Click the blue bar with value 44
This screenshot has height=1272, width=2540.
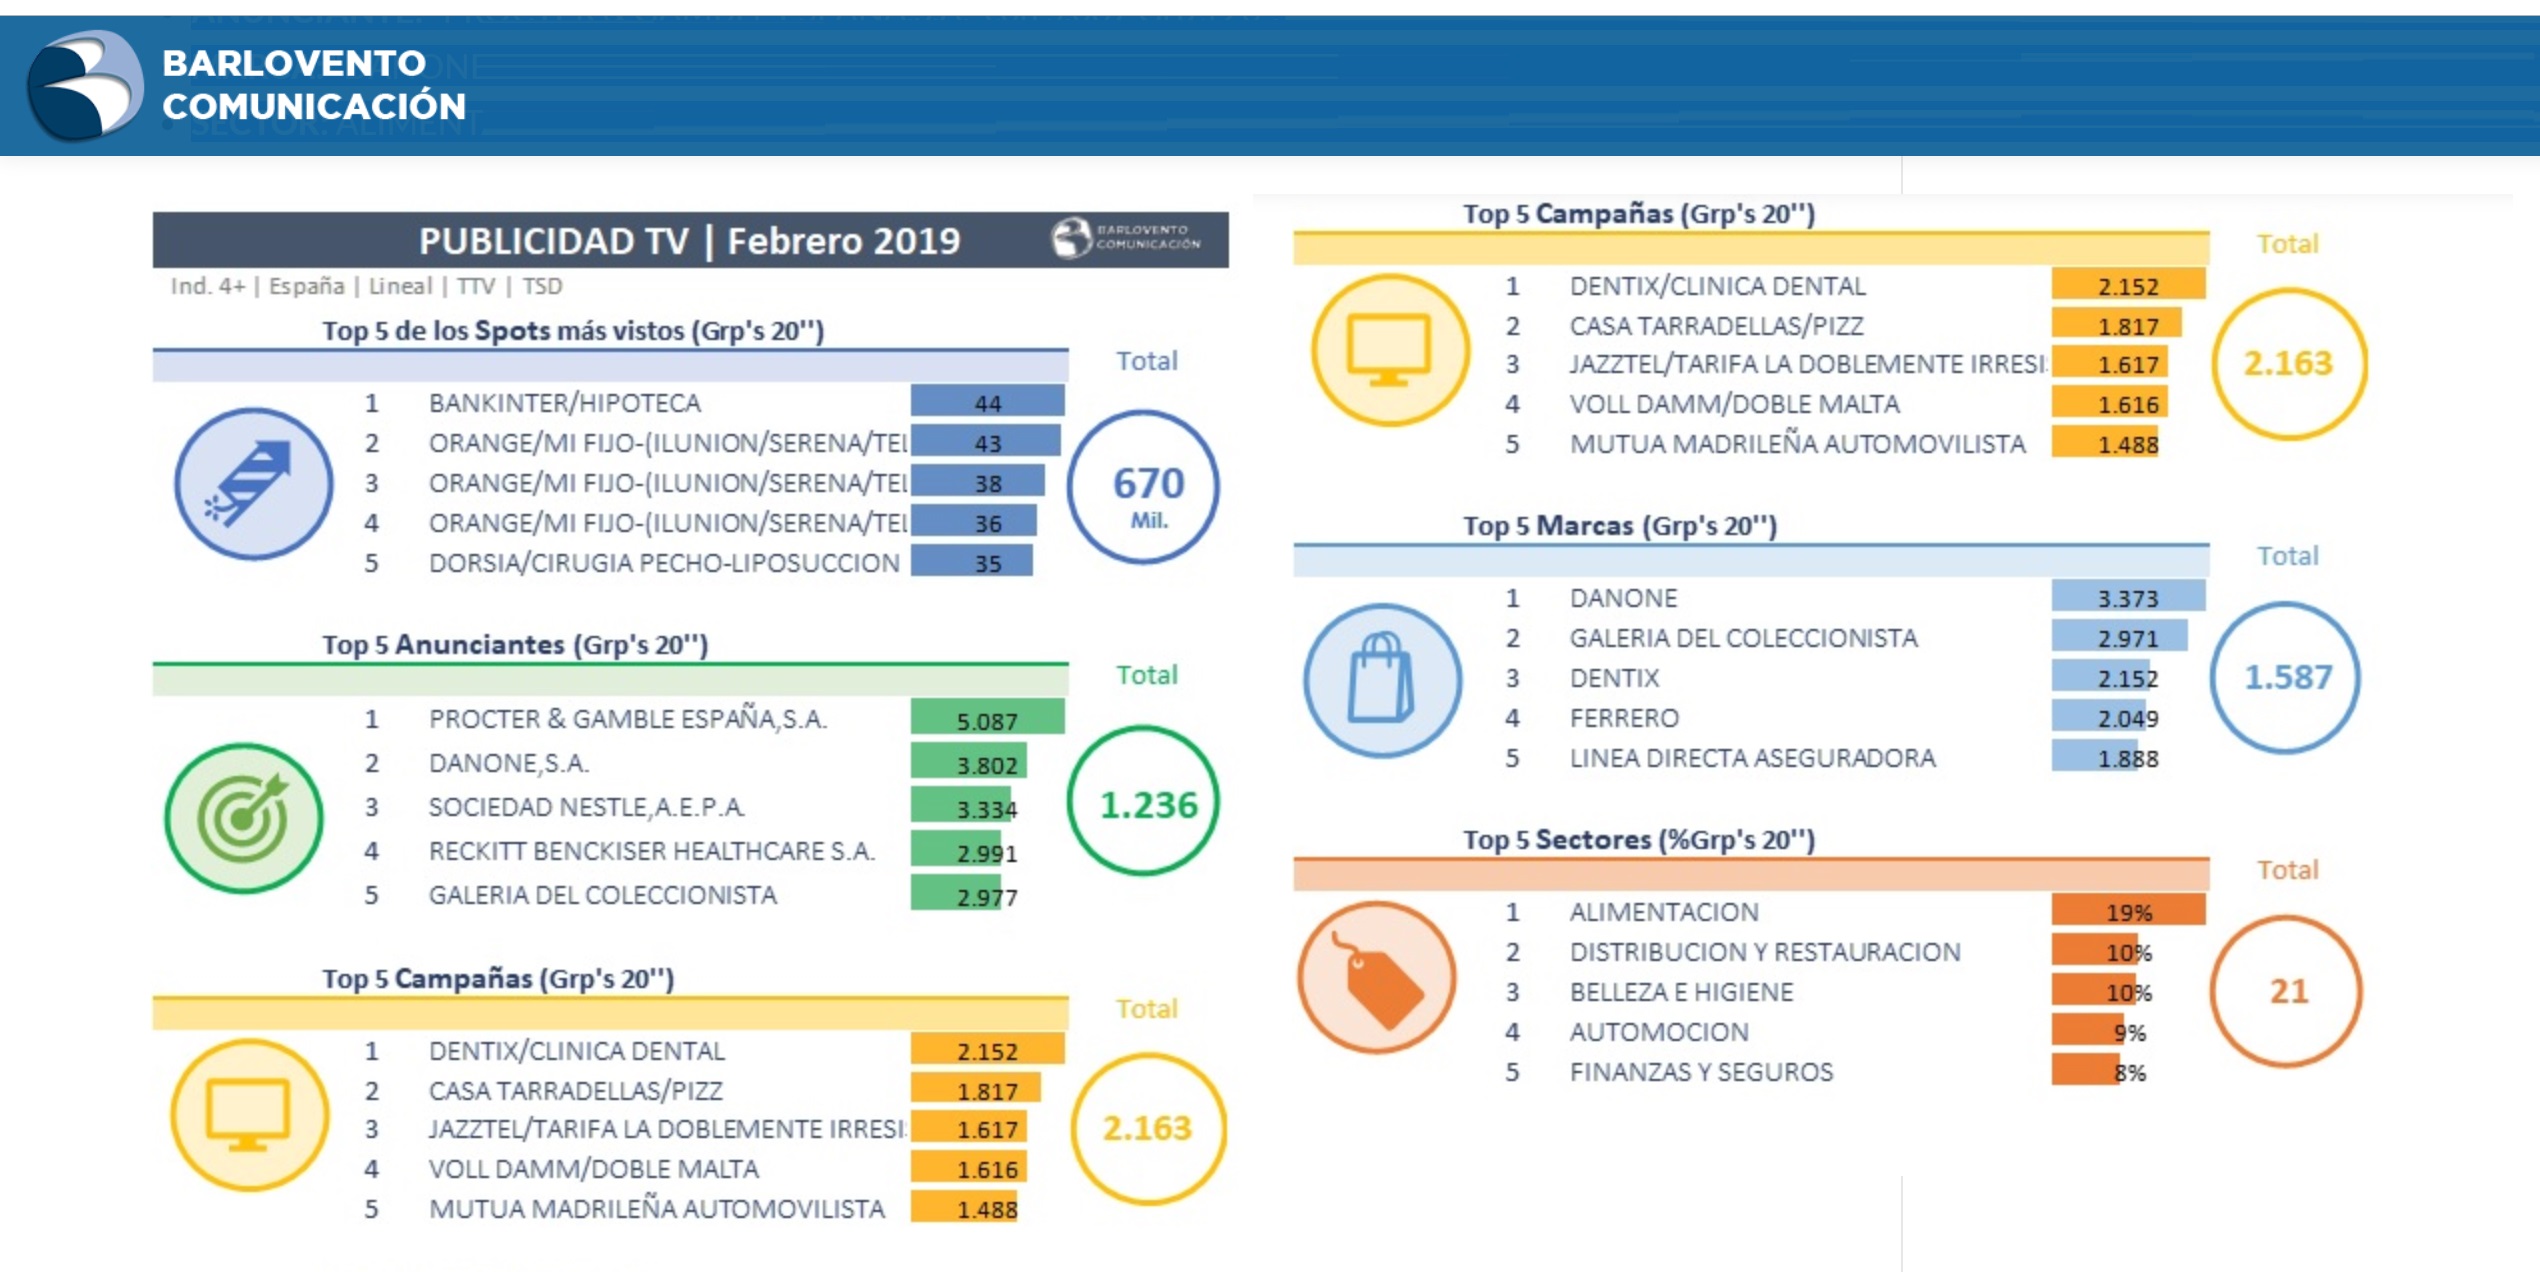click(988, 402)
